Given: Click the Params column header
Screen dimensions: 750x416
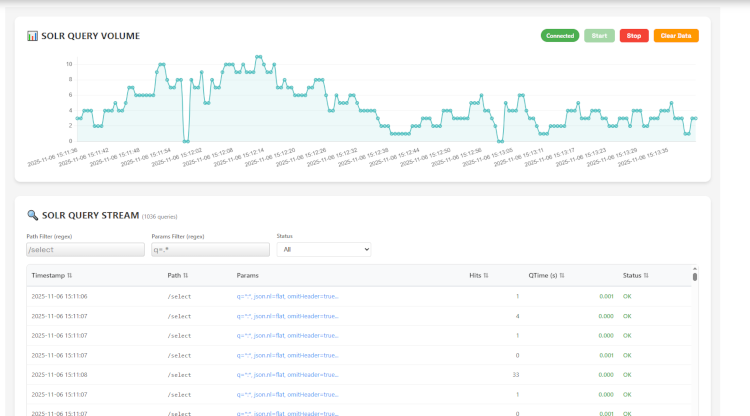Looking at the screenshot, I should (247, 275).
